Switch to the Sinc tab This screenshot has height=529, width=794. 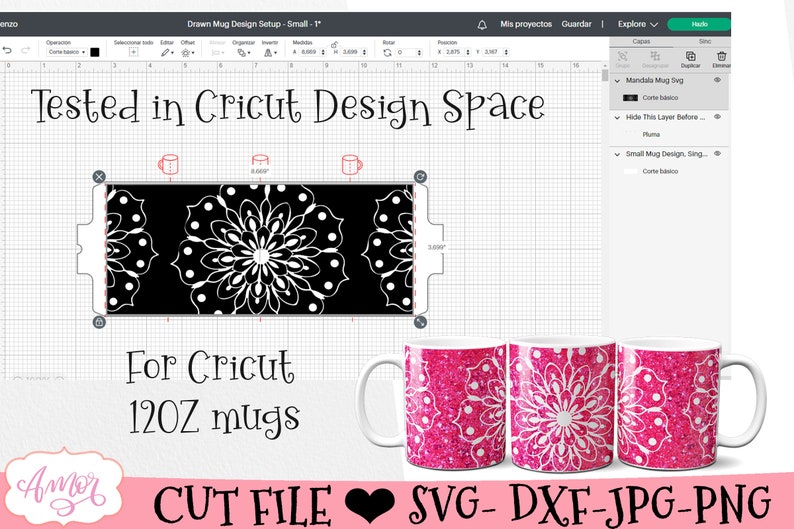705,42
